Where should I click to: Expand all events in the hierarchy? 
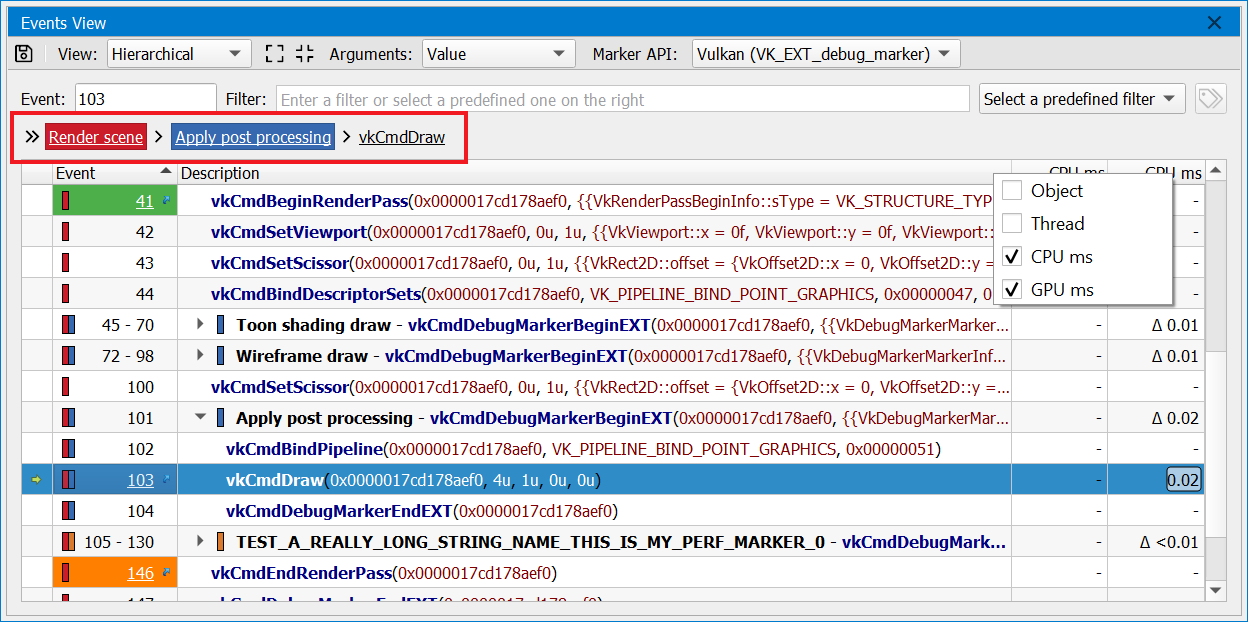pos(274,53)
